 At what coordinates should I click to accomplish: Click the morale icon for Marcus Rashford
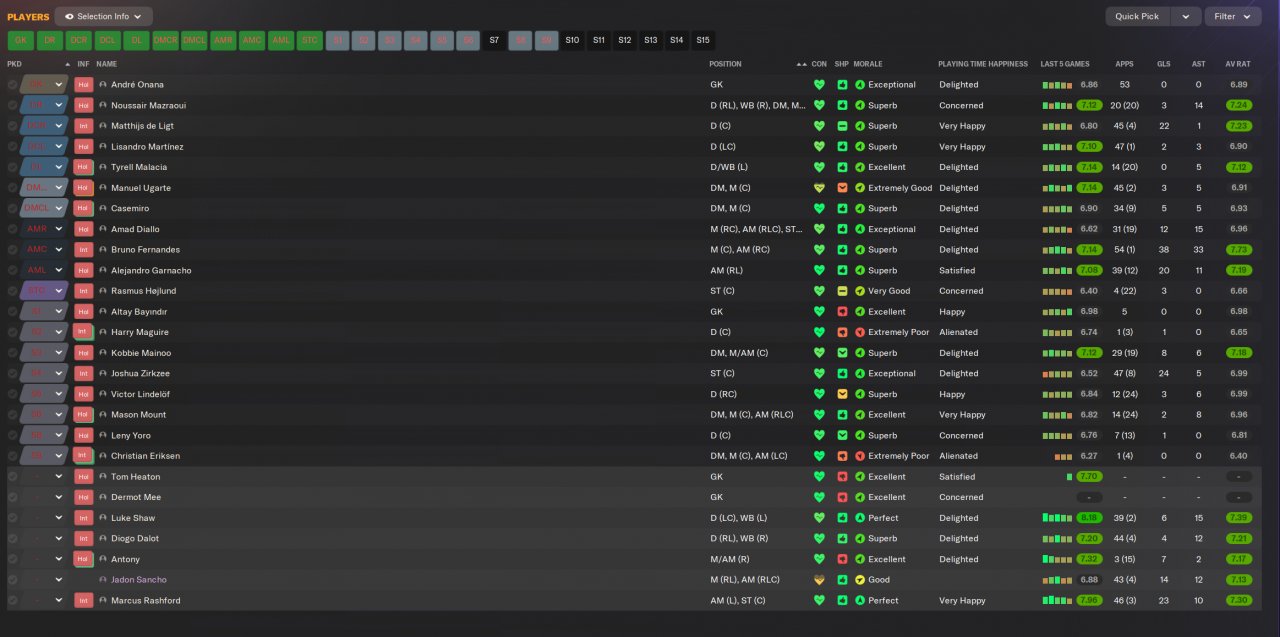tap(860, 601)
